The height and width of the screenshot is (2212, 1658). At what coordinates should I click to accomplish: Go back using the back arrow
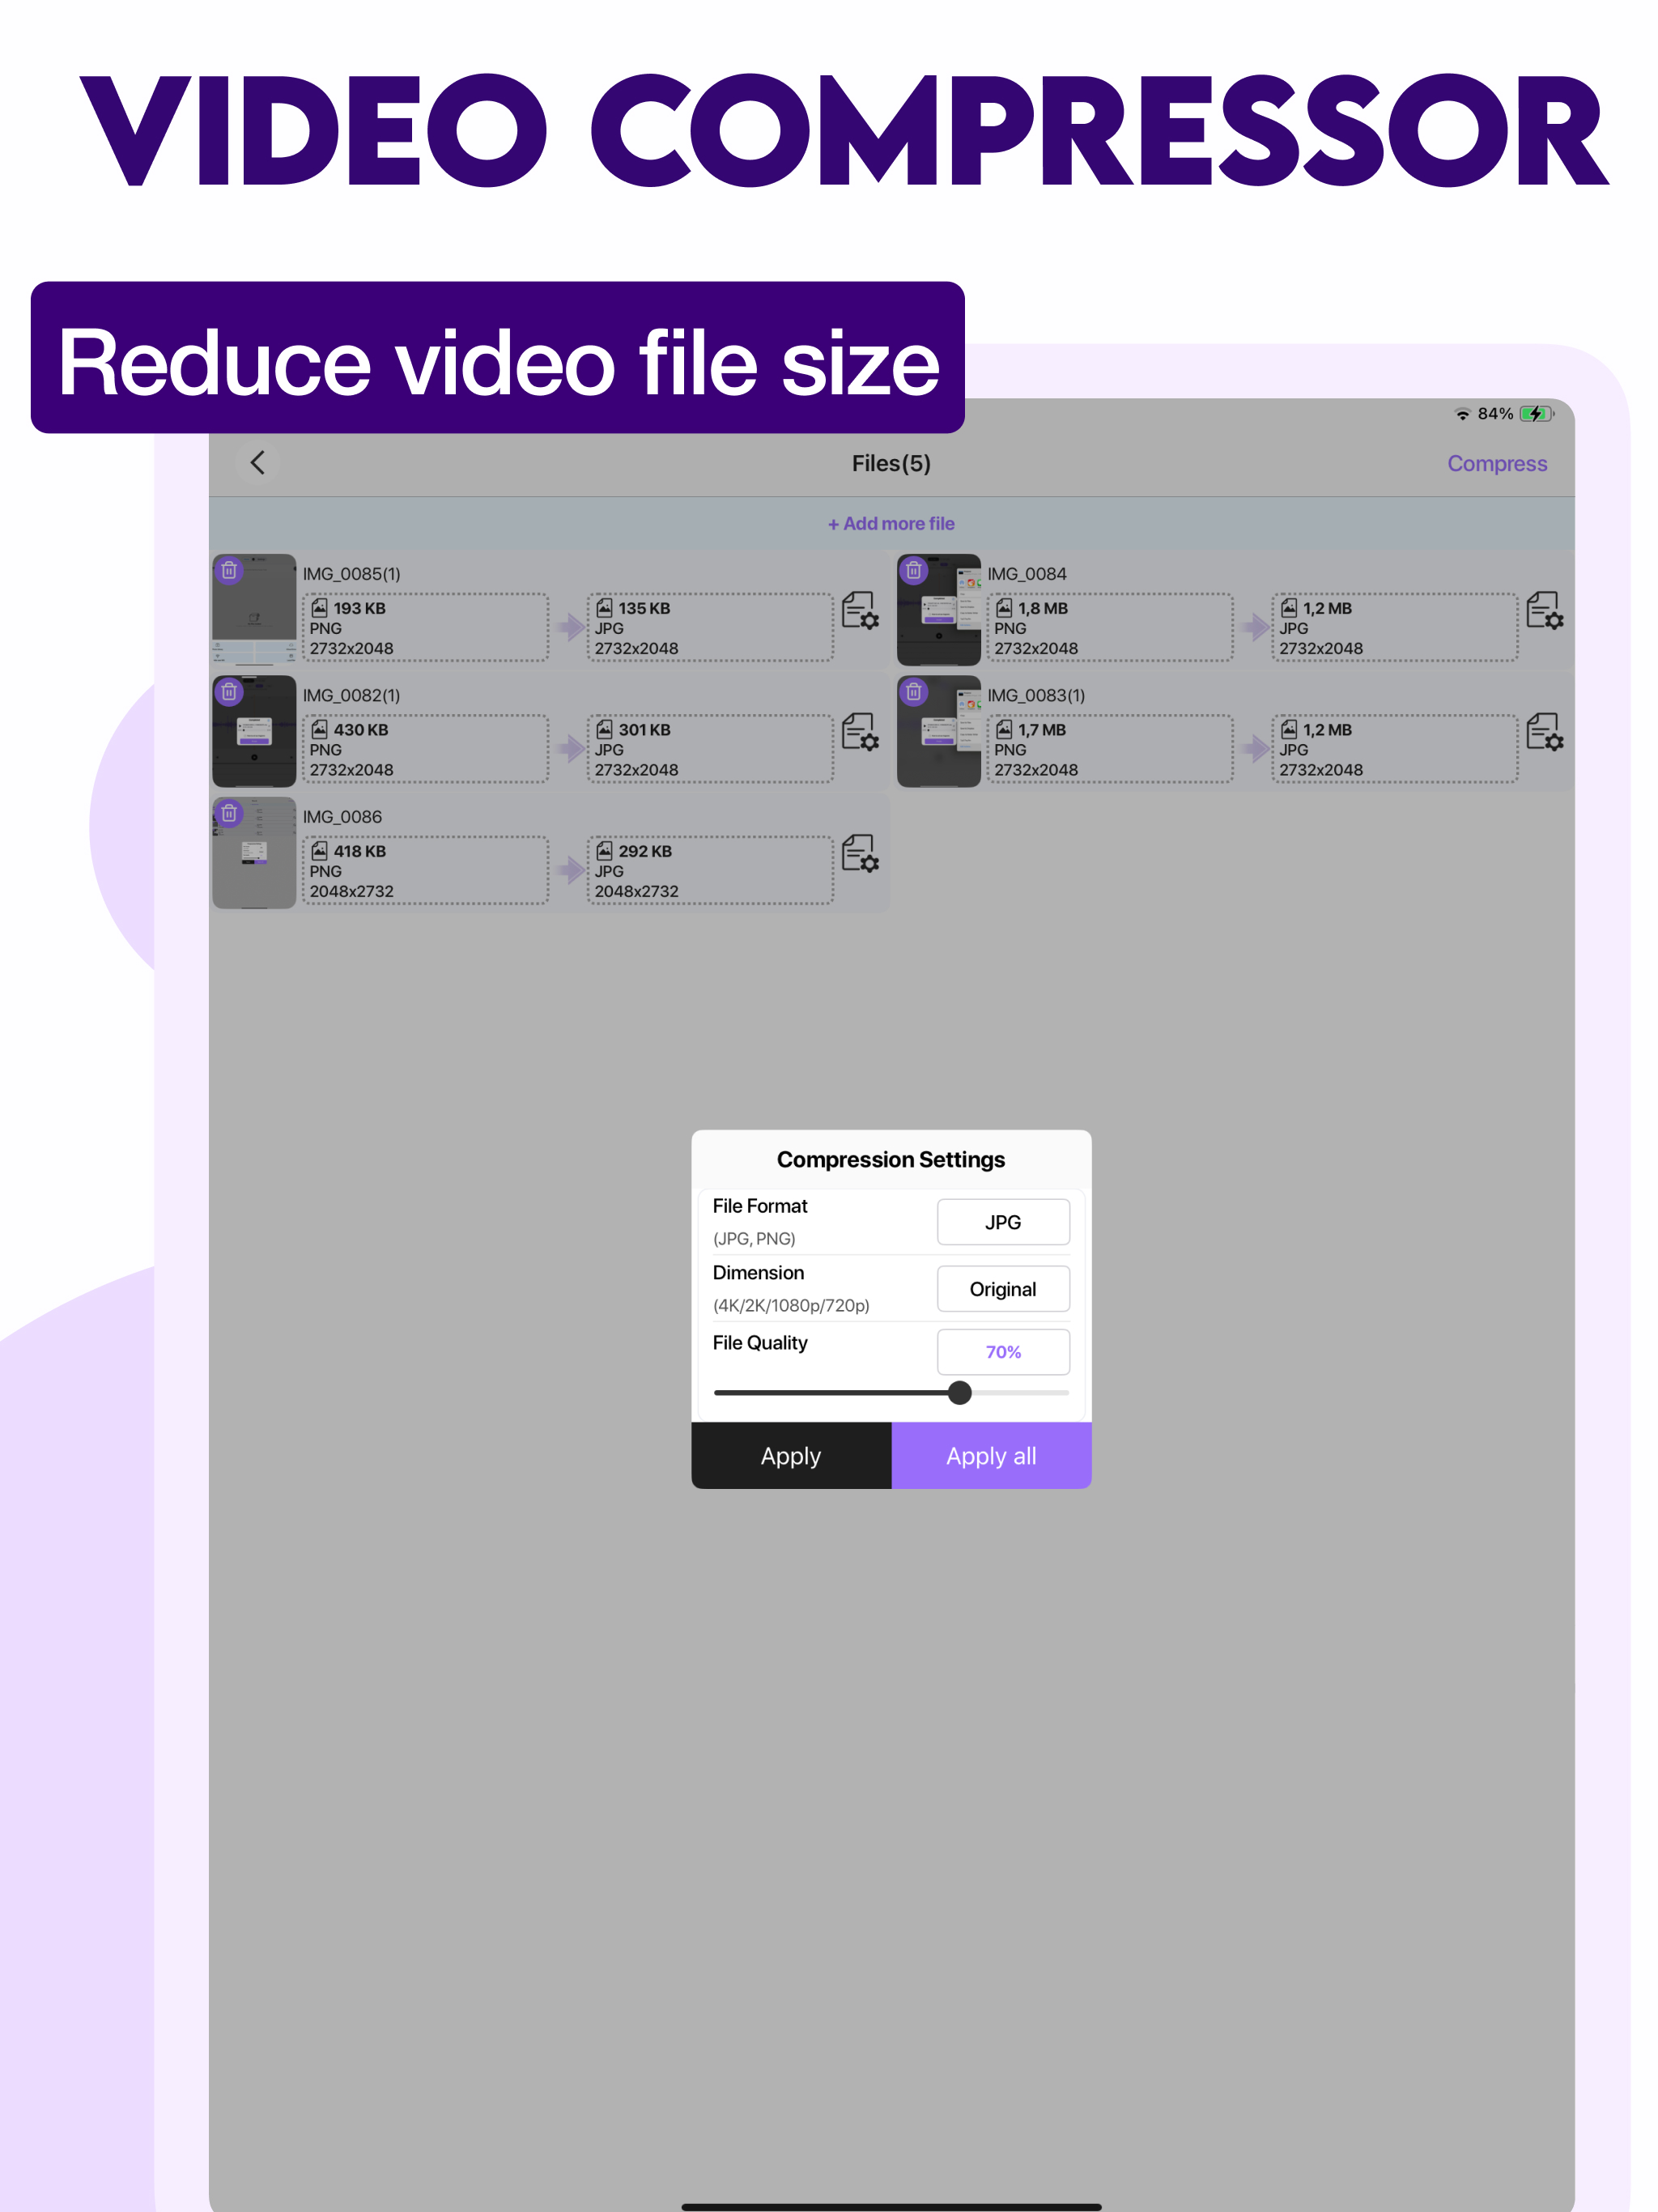pos(257,463)
